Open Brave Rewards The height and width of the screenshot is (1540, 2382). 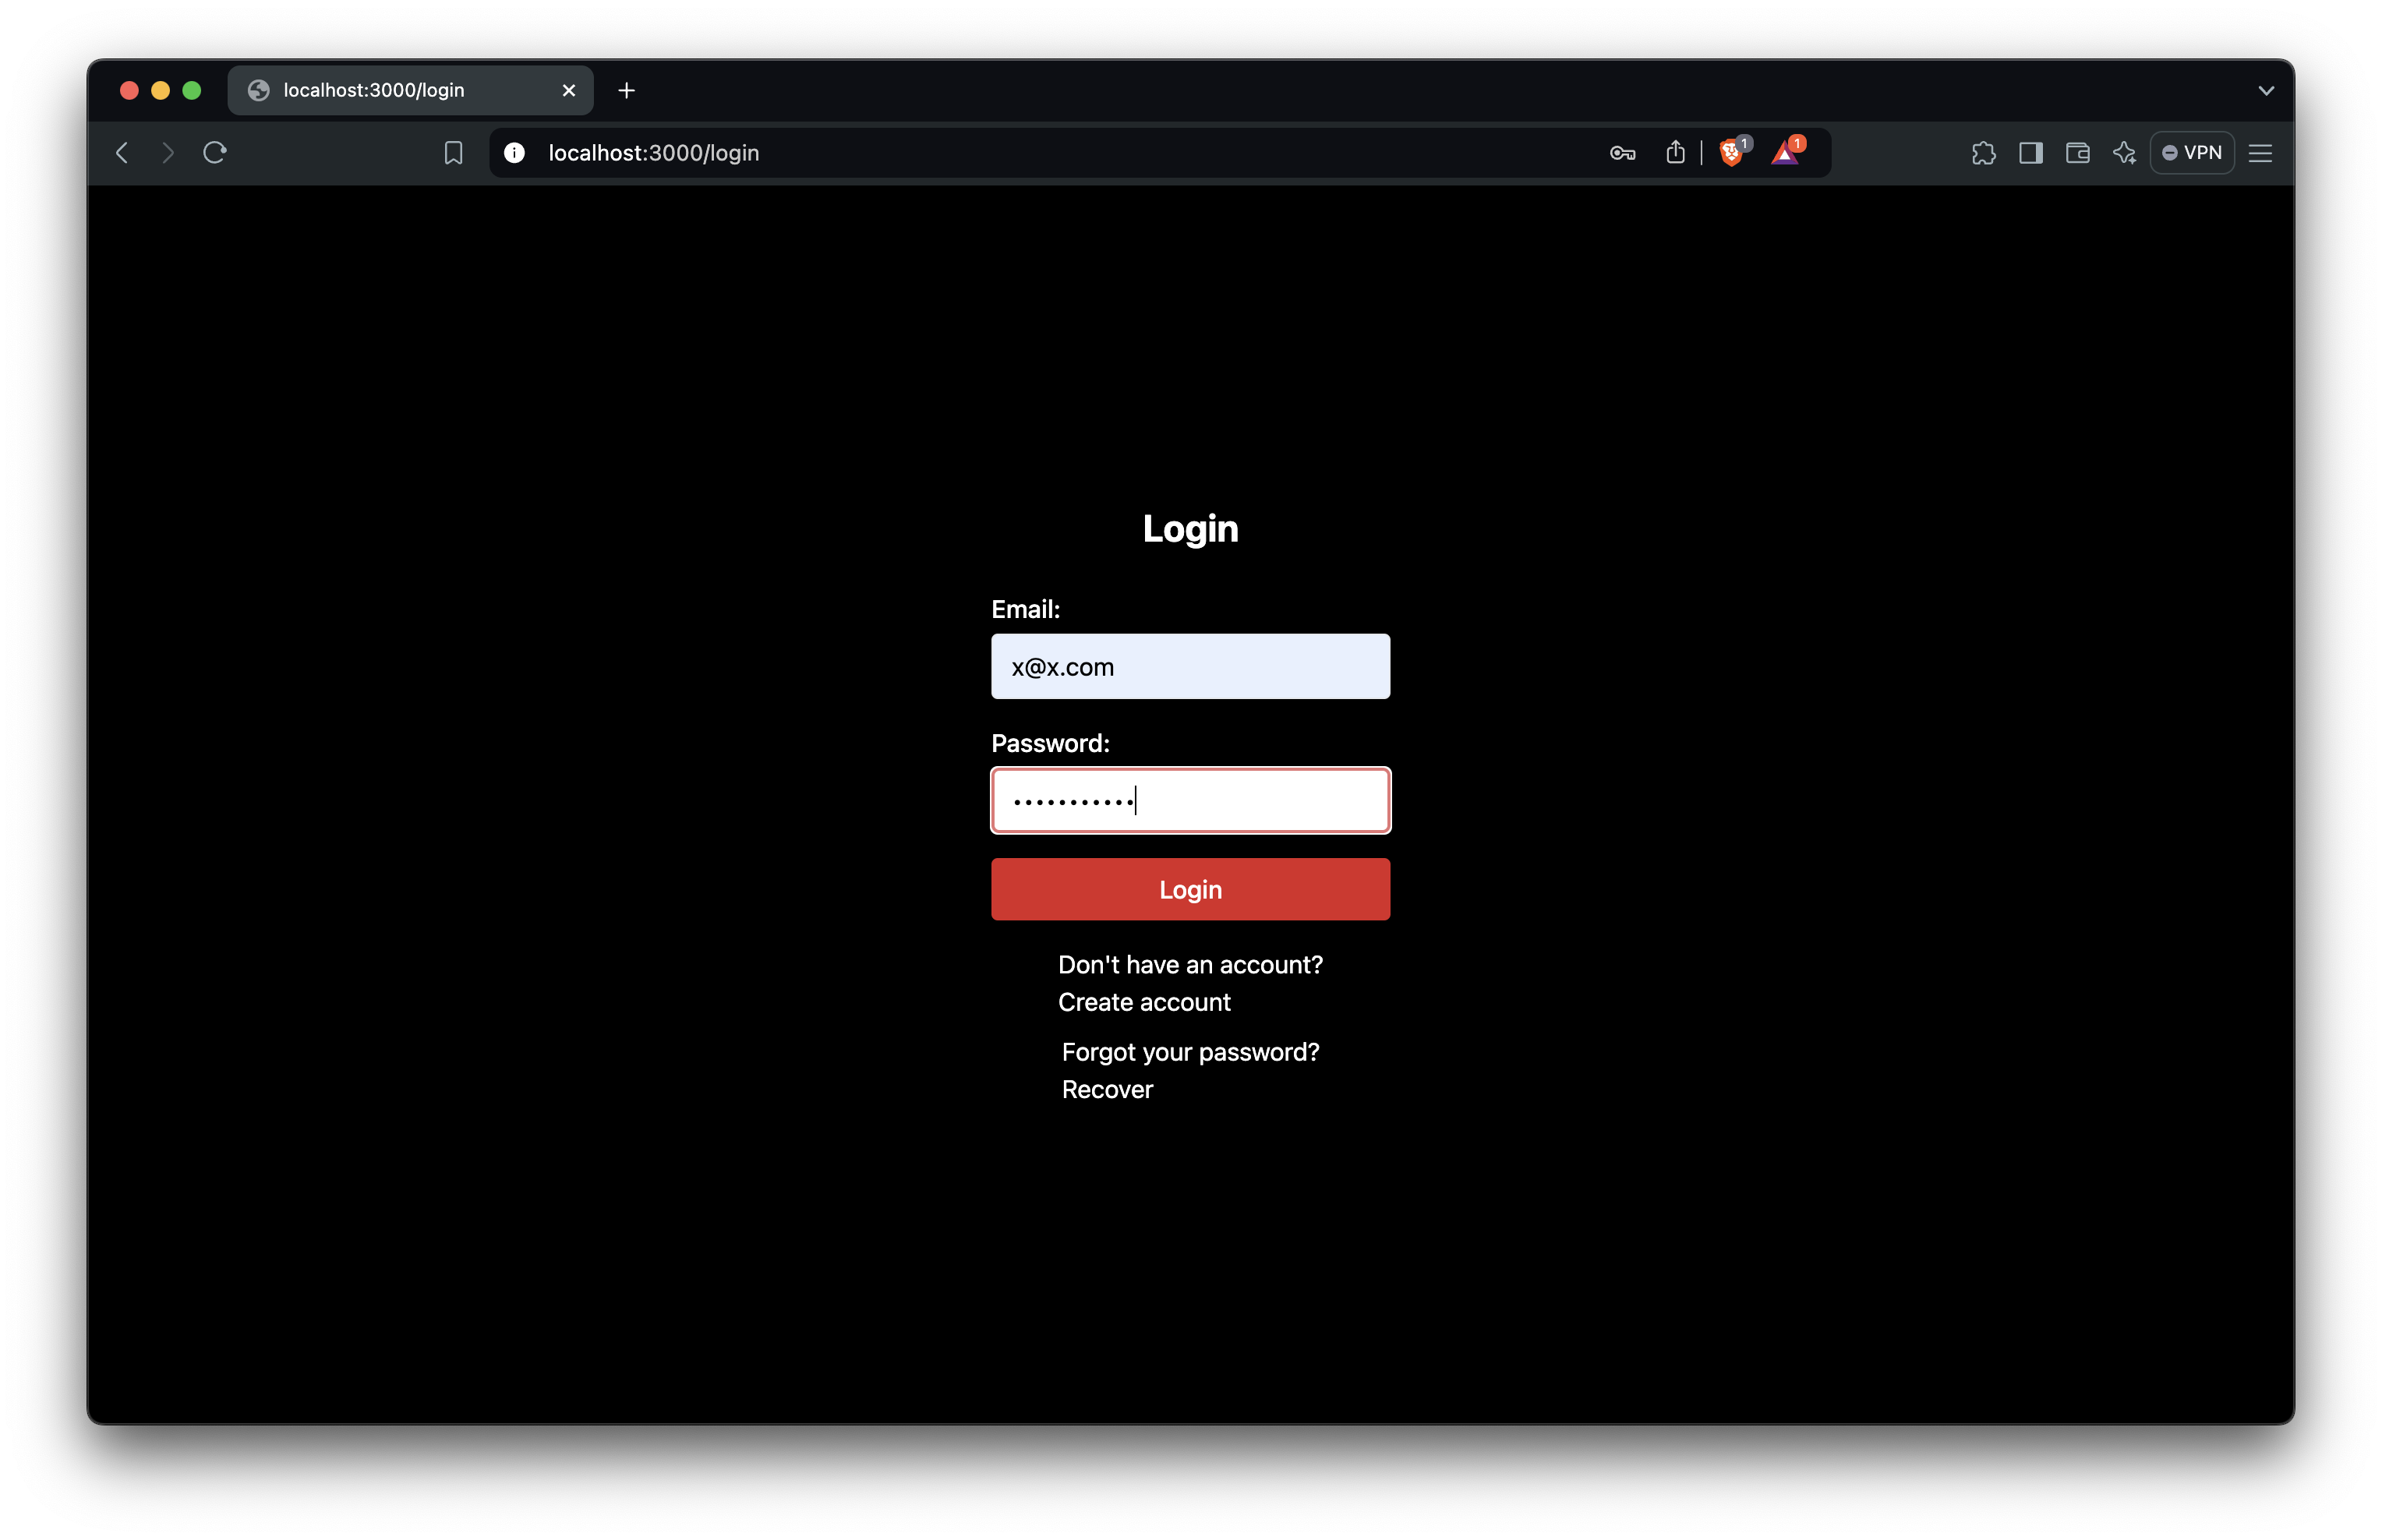coord(1787,152)
